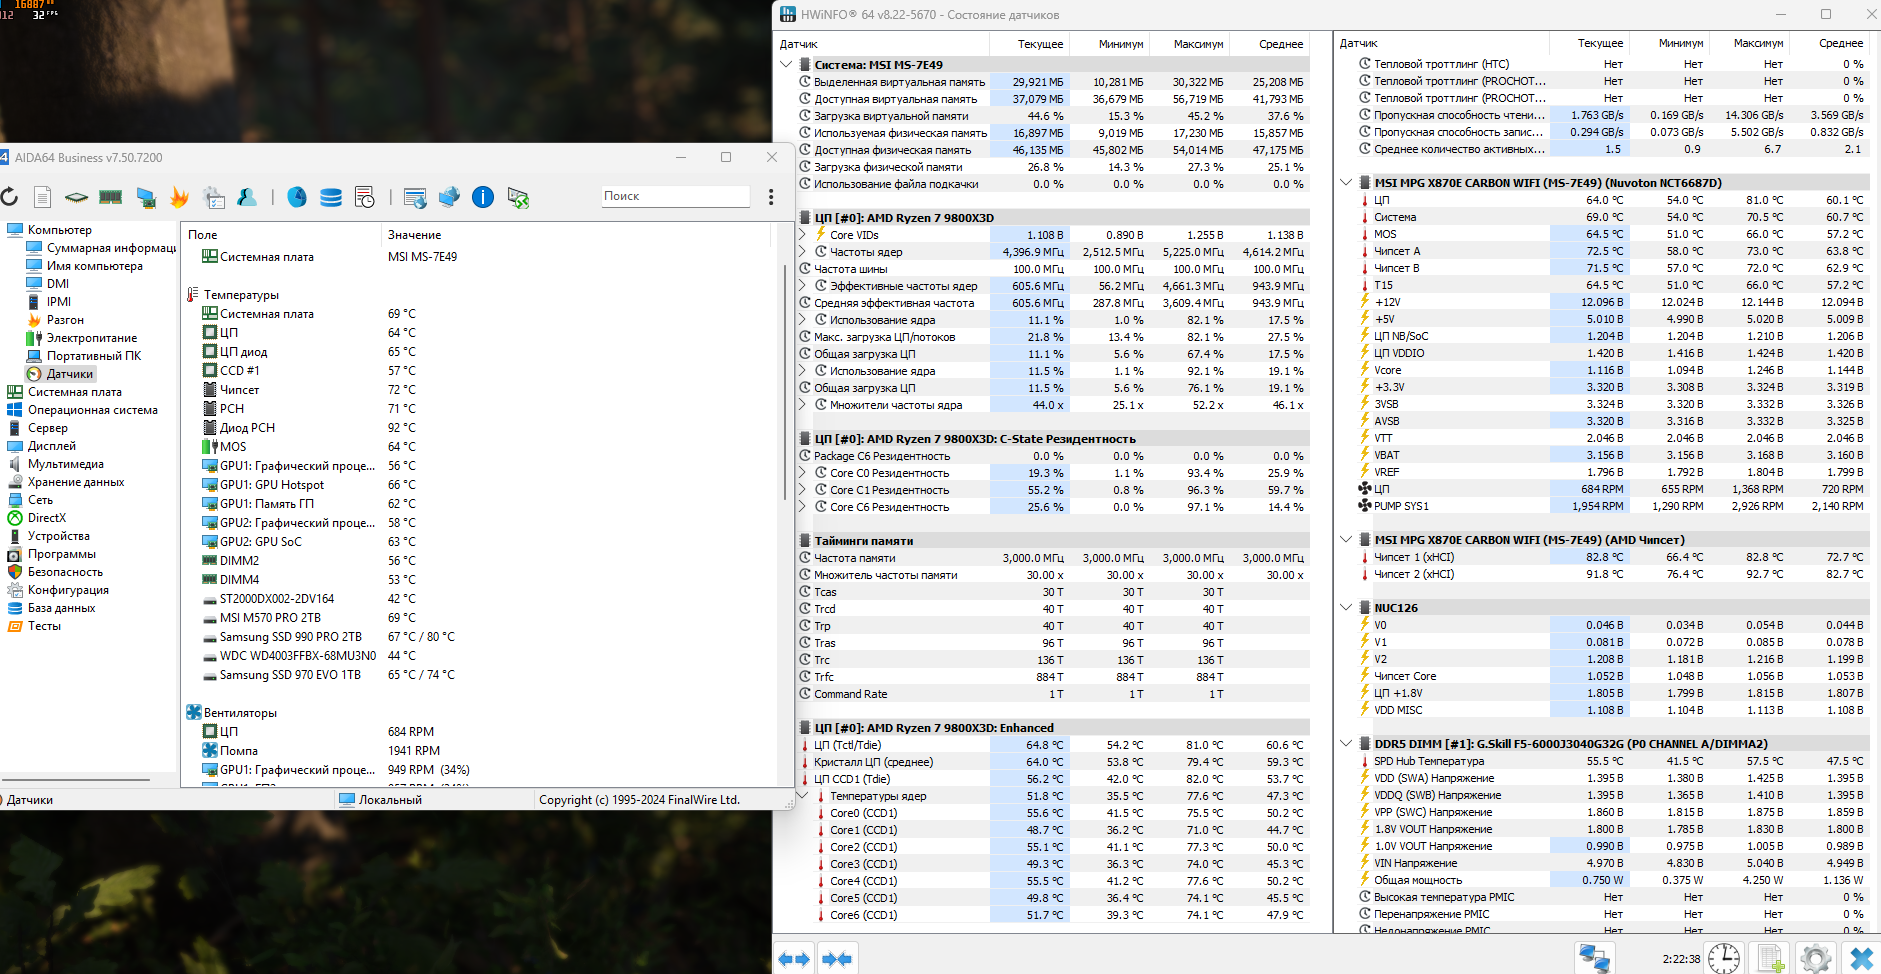This screenshot has height=974, width=1881.
Task: Click the 'Чипсет 2 (xHCI)' sensor row
Action: point(1611,574)
